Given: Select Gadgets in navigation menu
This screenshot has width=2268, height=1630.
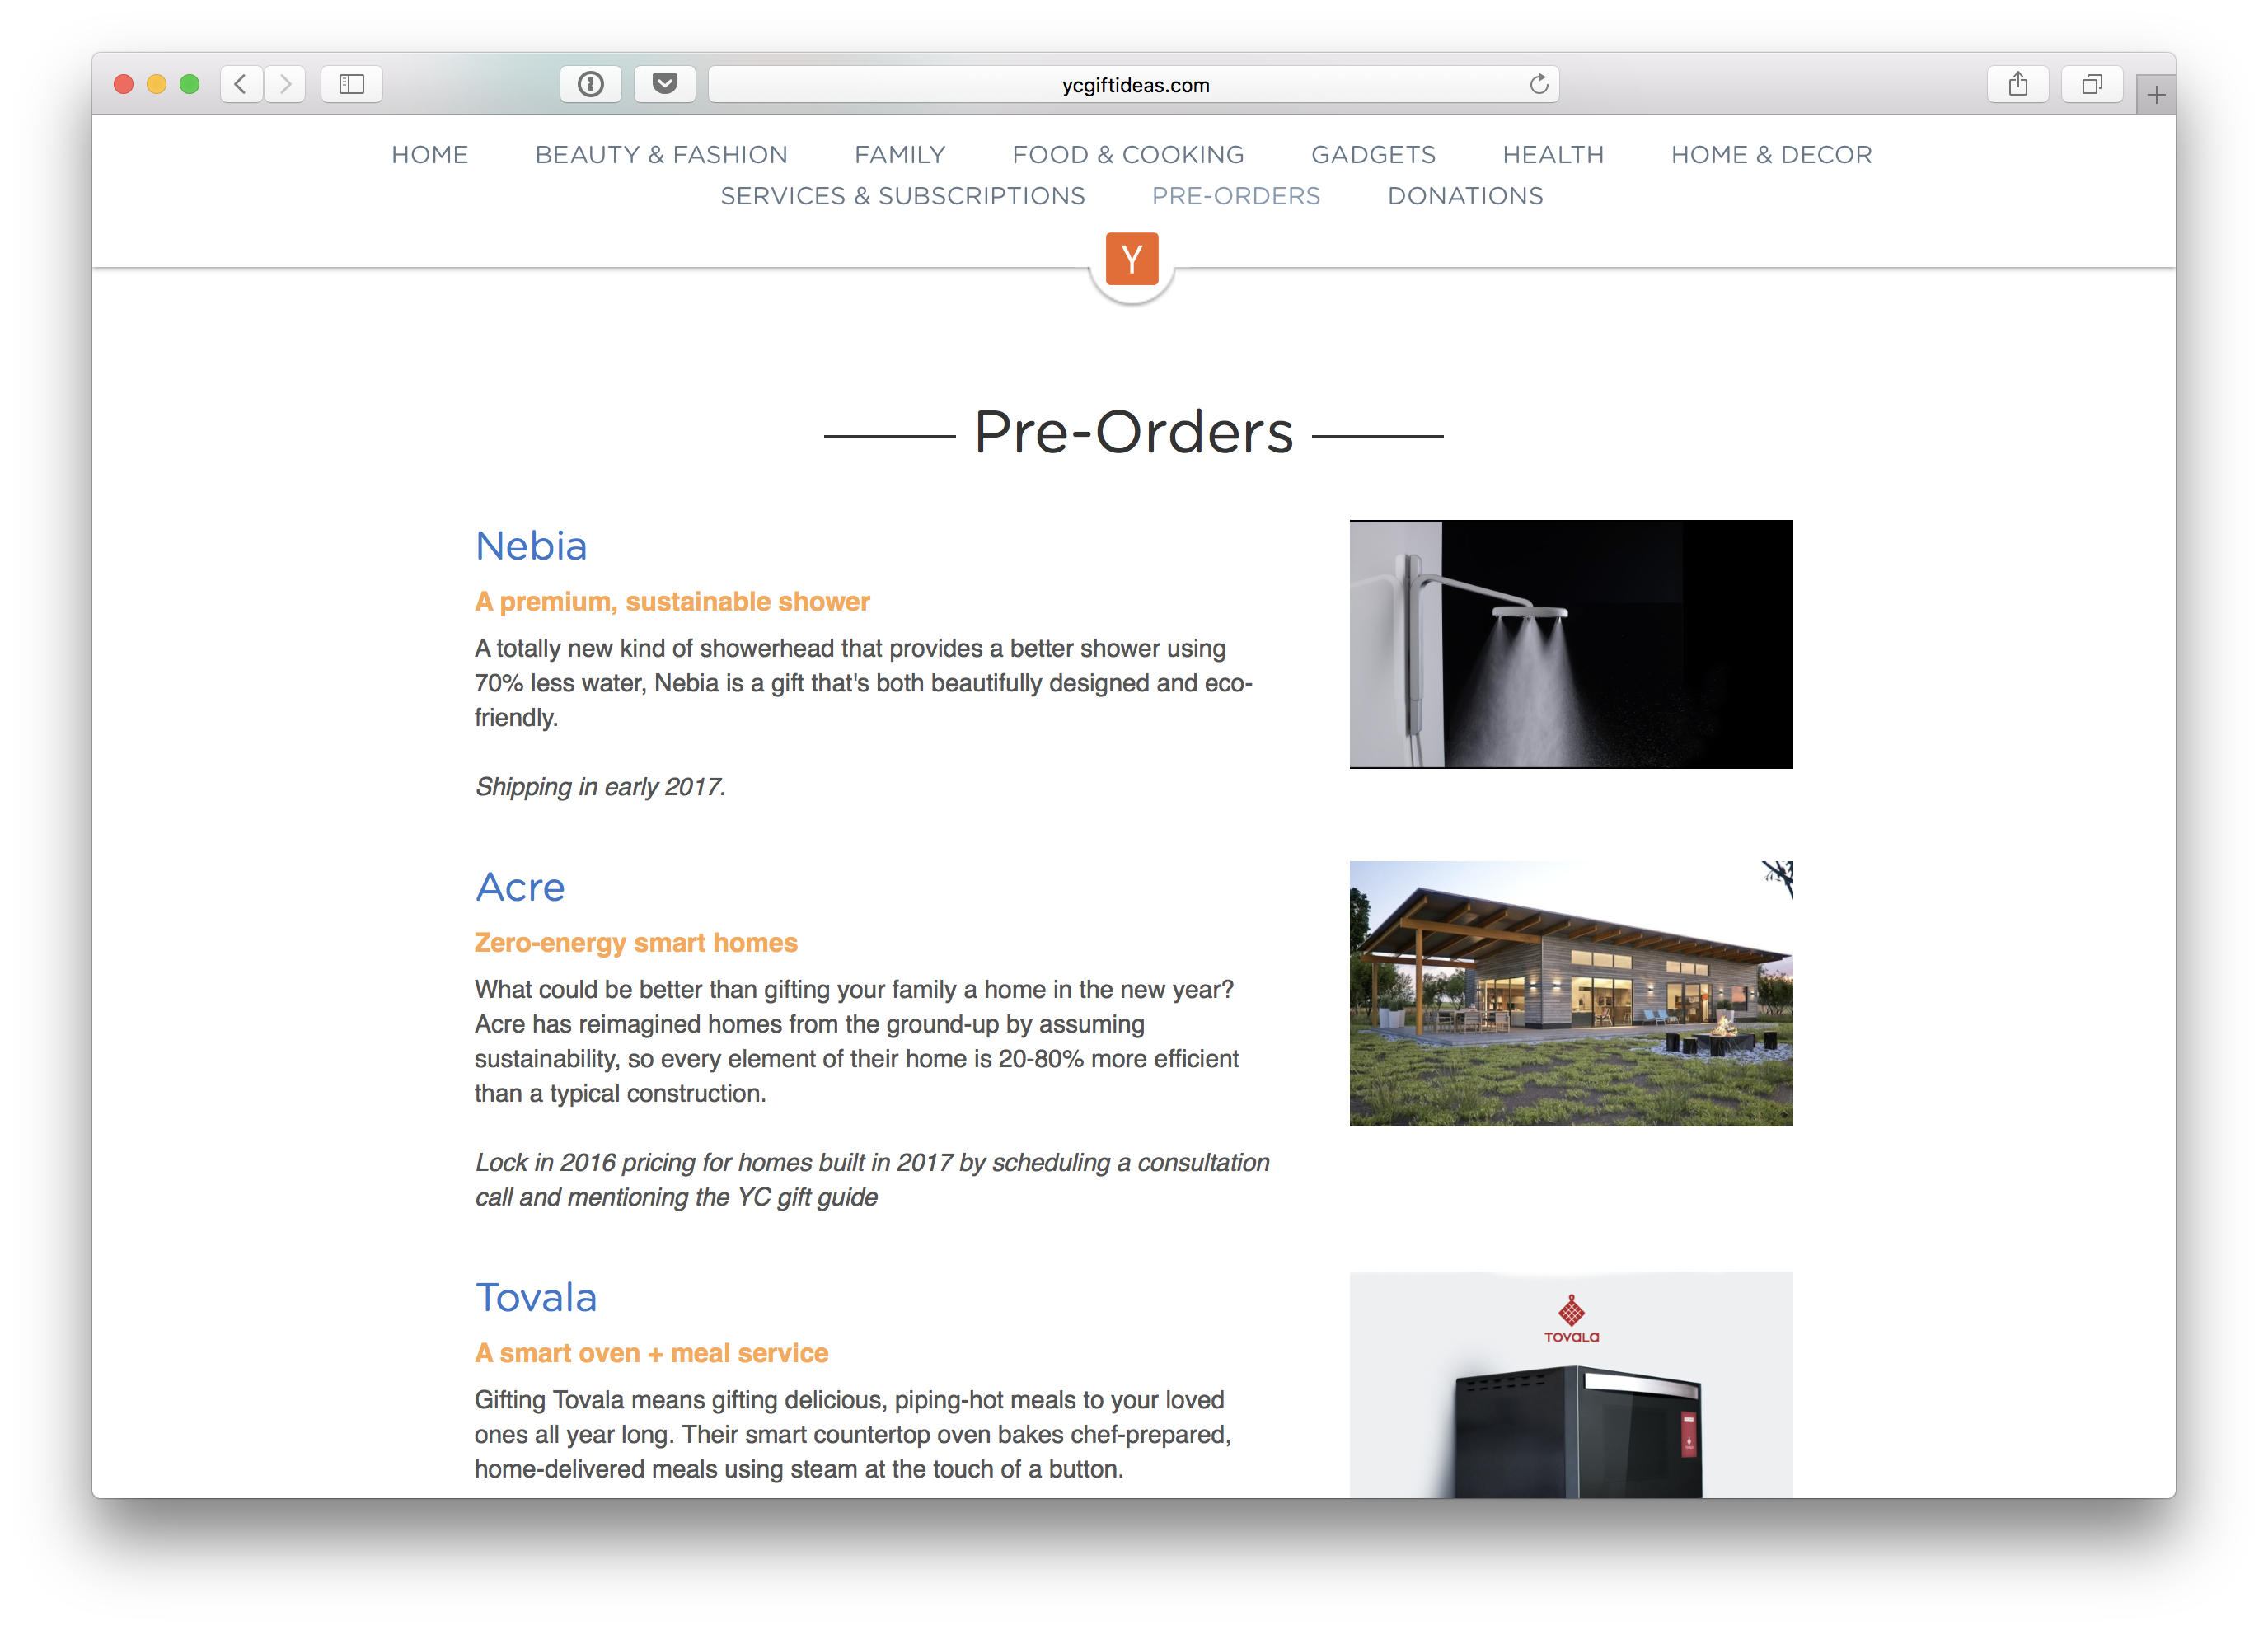Looking at the screenshot, I should click(x=1373, y=155).
